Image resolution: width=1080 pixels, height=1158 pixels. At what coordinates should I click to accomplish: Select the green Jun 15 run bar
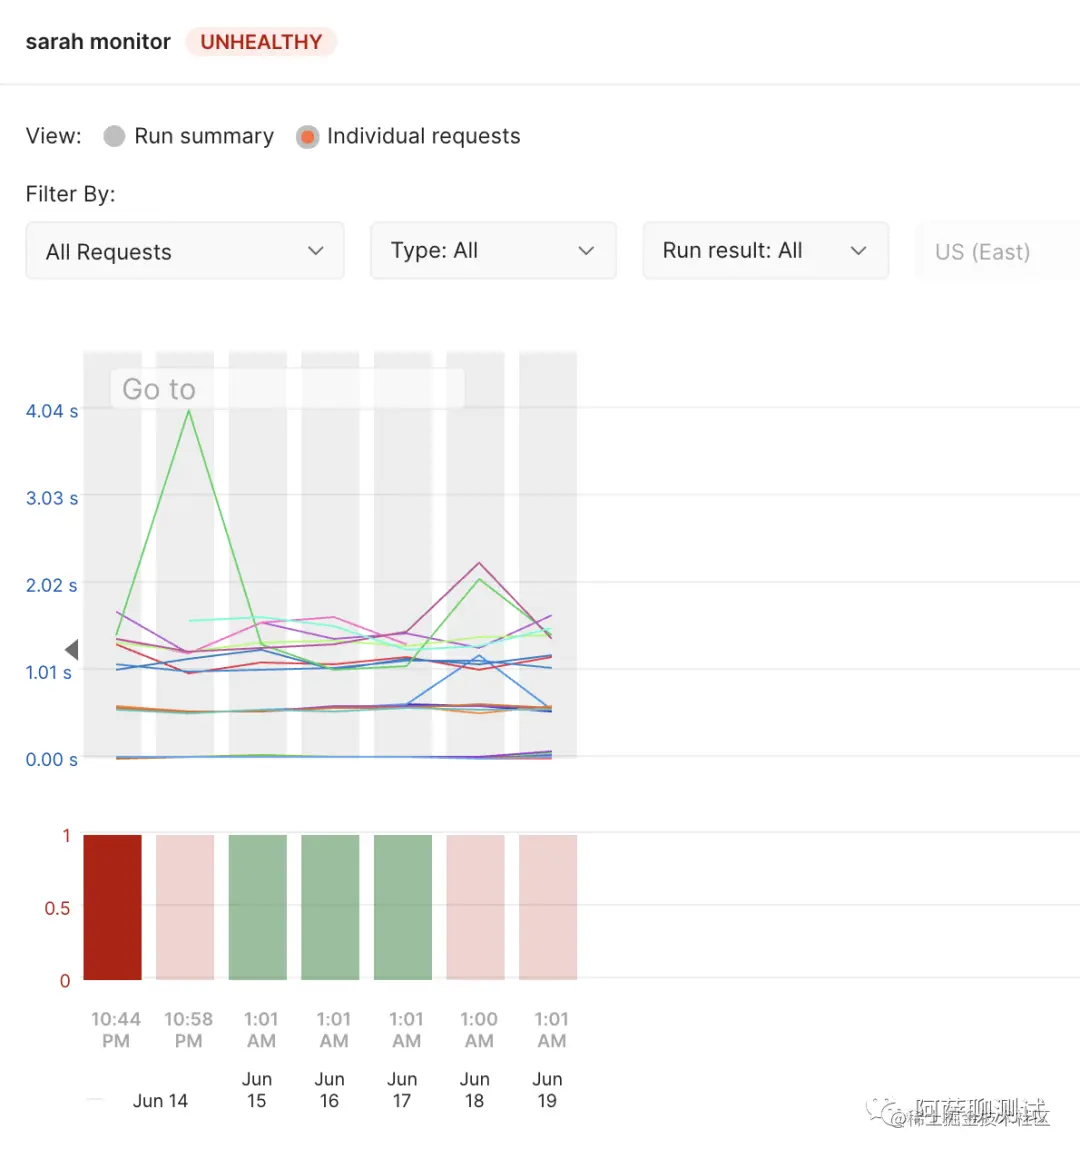pos(258,907)
